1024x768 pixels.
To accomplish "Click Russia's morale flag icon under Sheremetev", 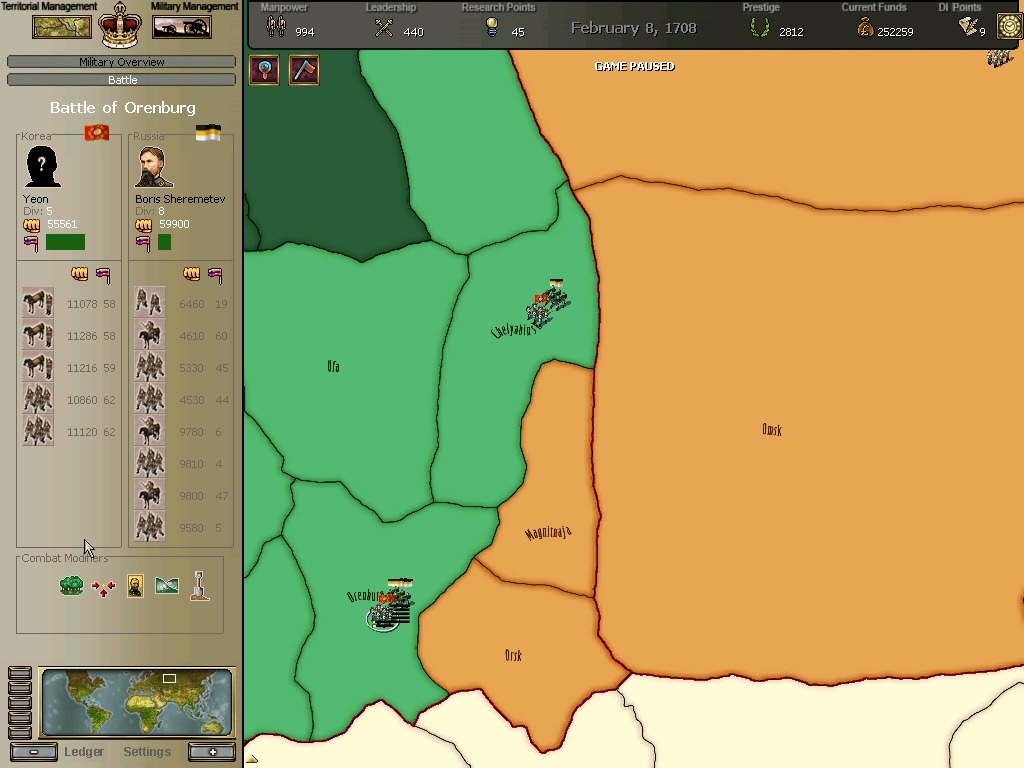I will [143, 244].
